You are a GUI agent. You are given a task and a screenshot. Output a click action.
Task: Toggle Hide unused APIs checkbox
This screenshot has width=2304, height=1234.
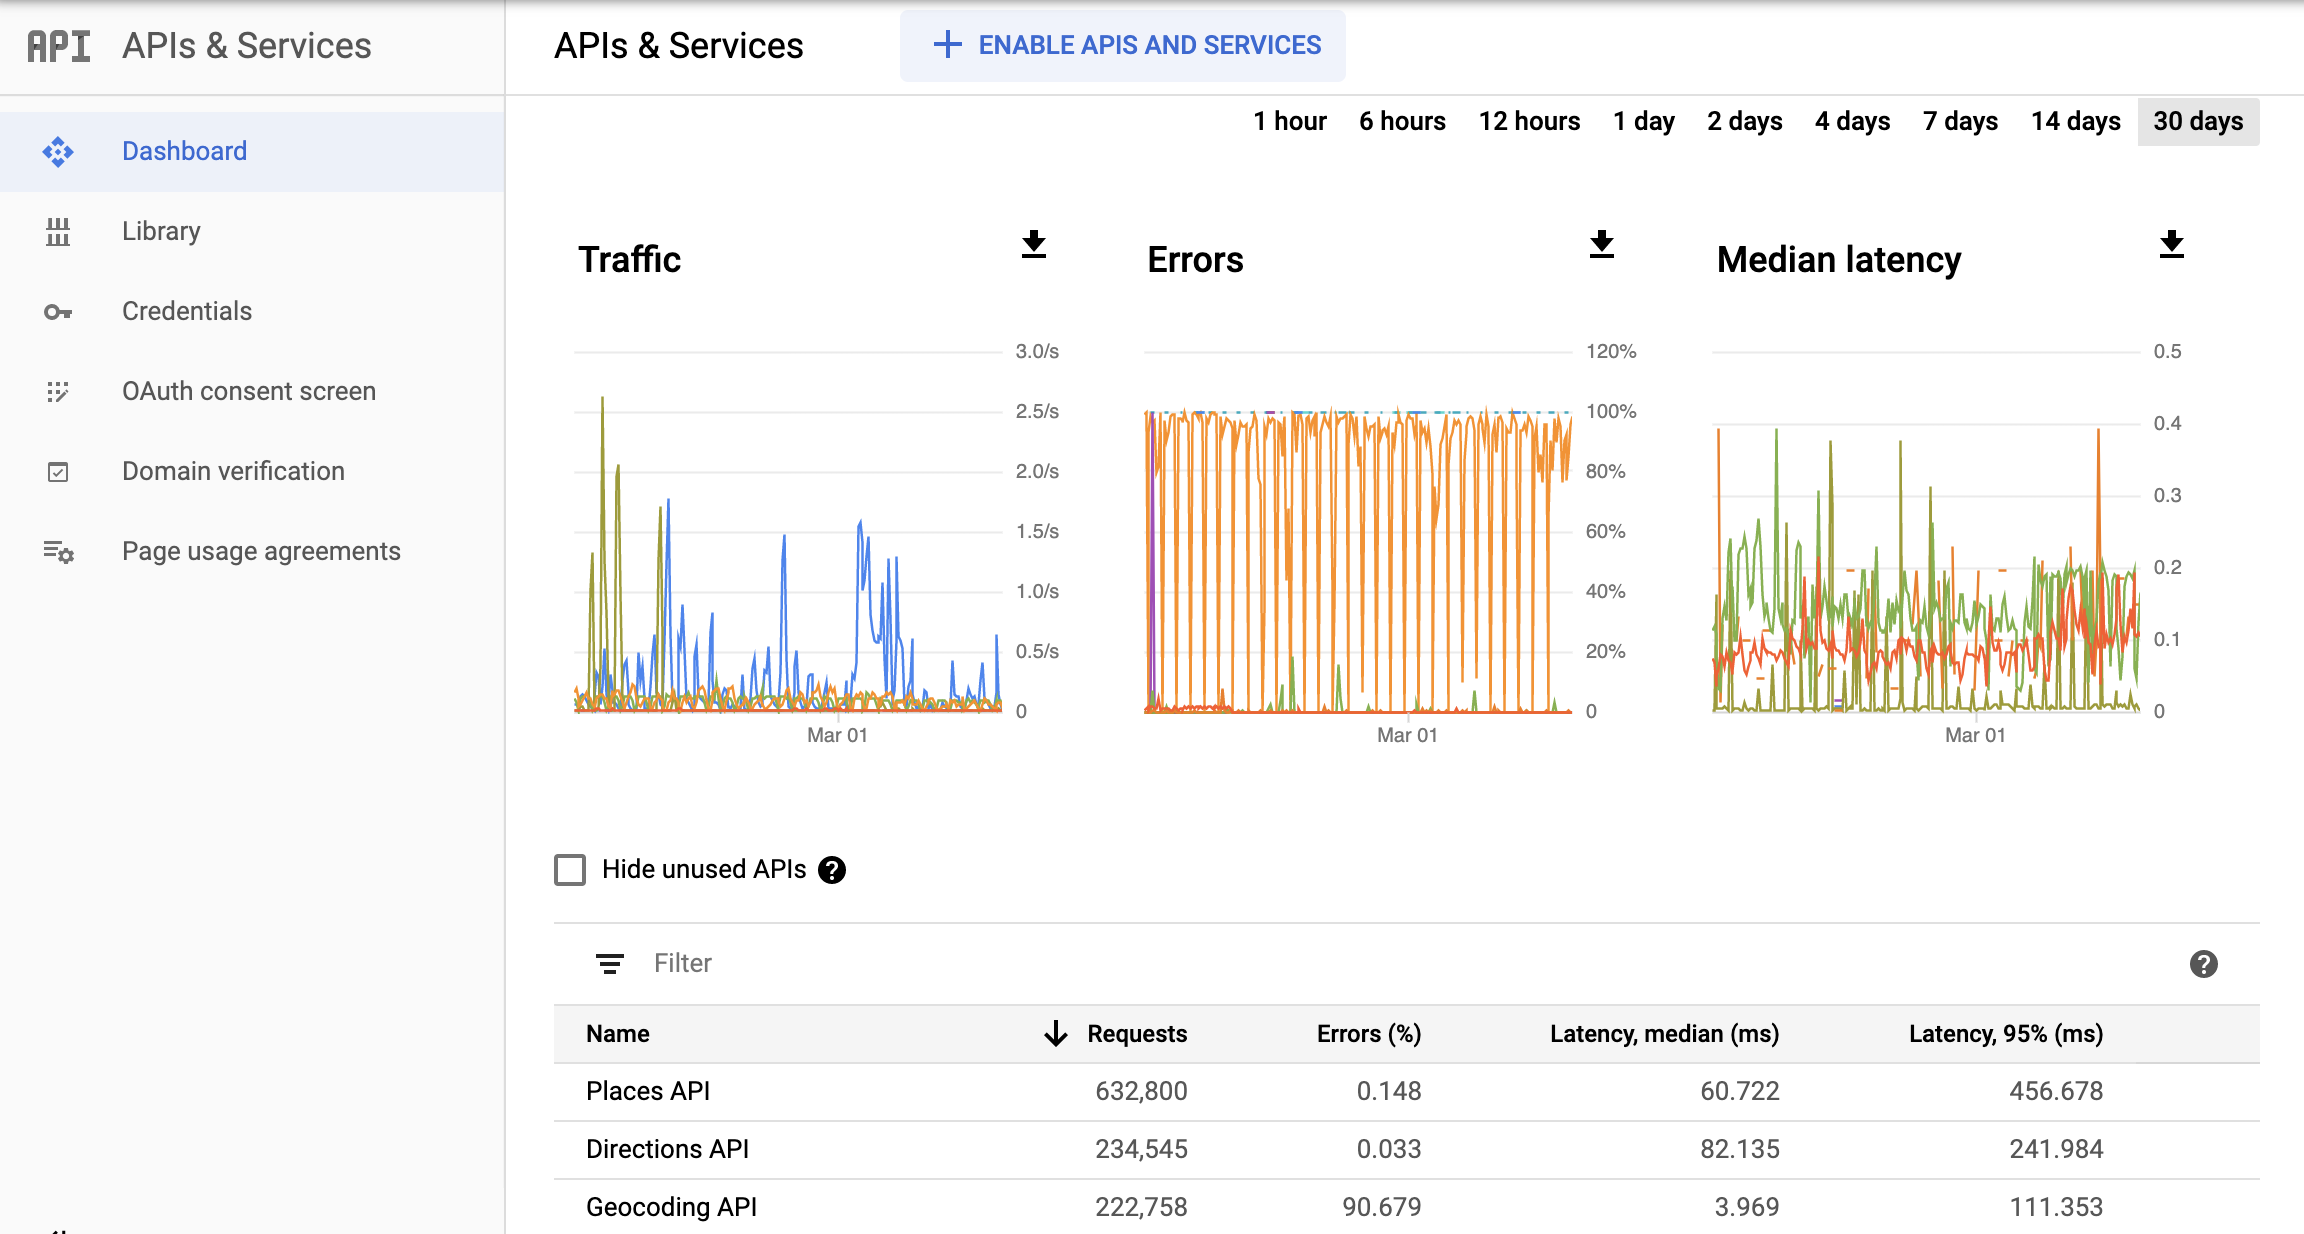tap(571, 870)
